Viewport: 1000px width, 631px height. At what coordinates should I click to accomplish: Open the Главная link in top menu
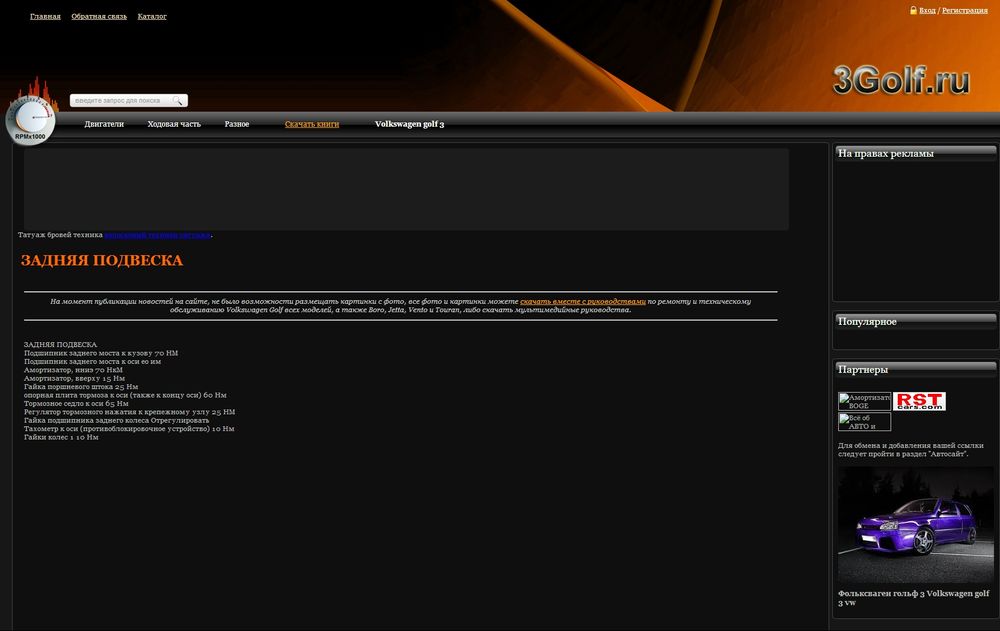coord(45,17)
